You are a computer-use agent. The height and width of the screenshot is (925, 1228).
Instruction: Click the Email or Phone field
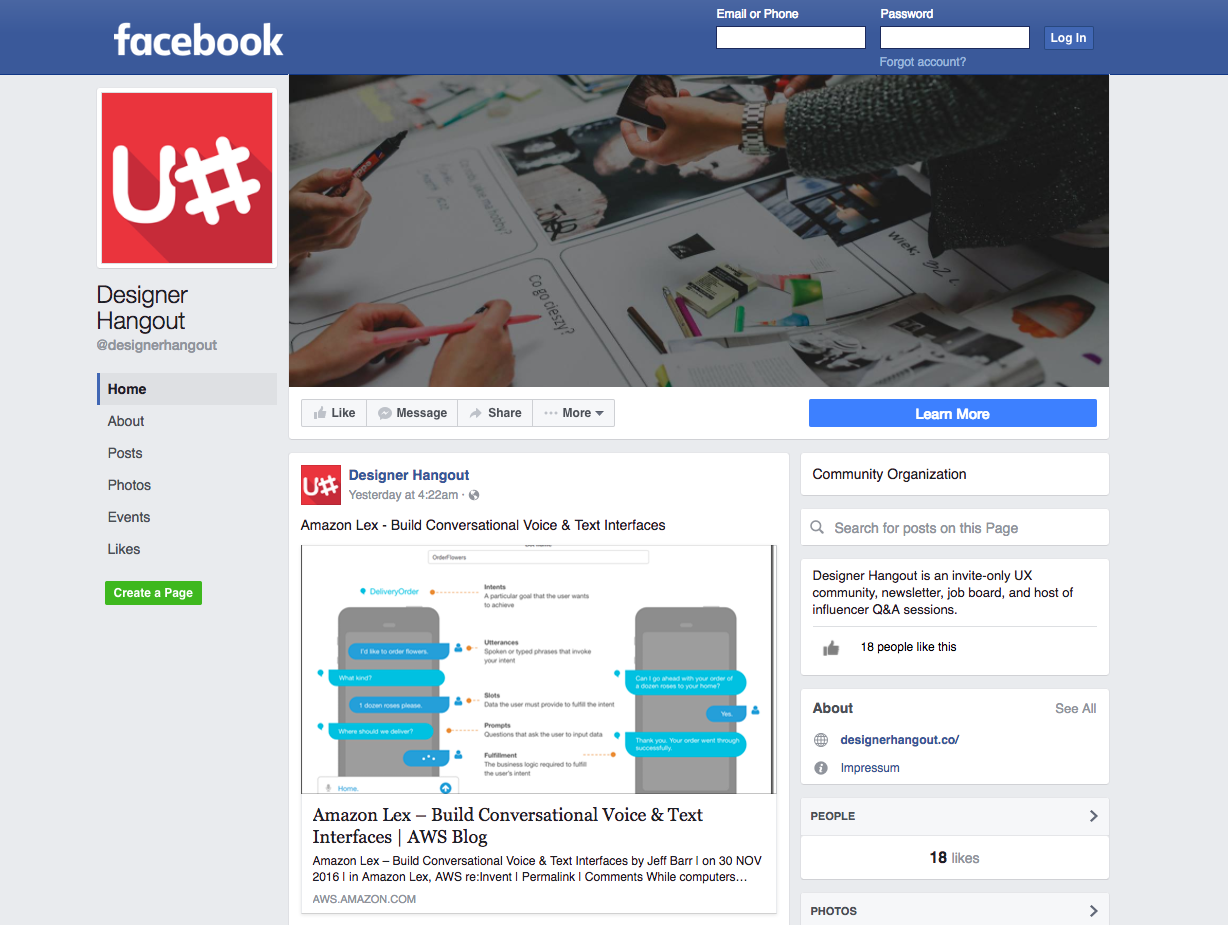[x=791, y=38]
